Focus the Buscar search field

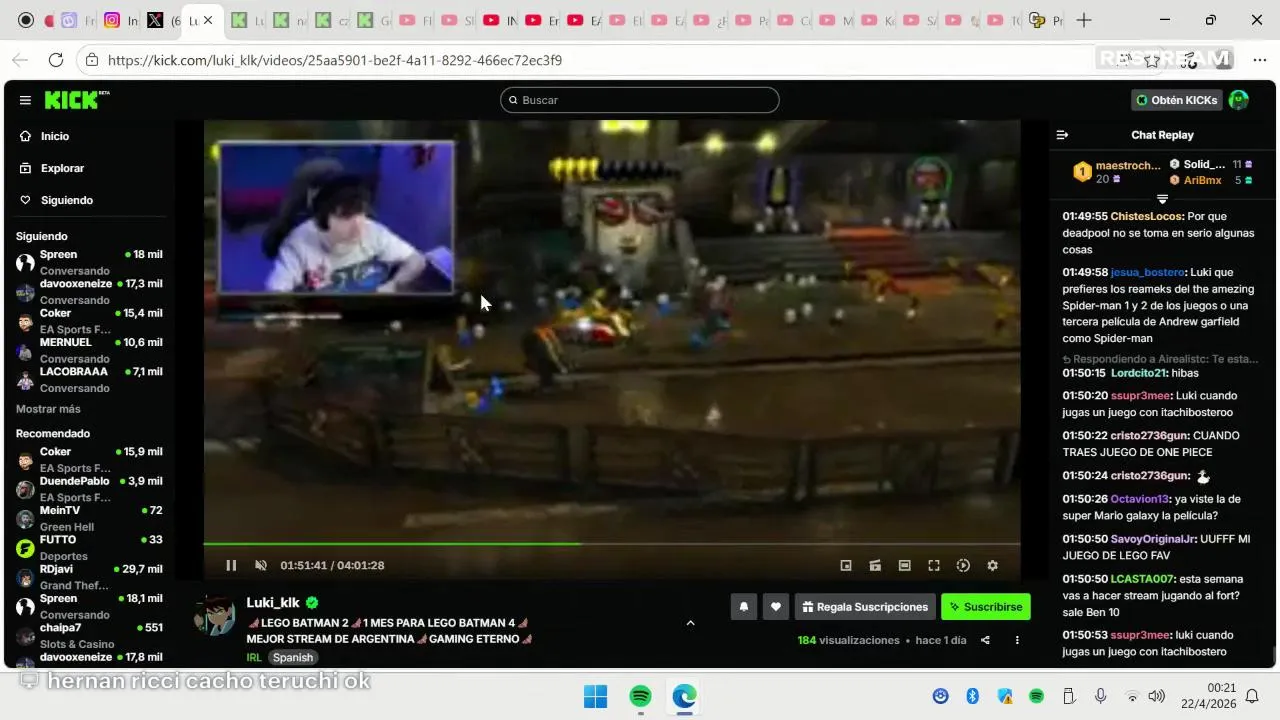[640, 100]
